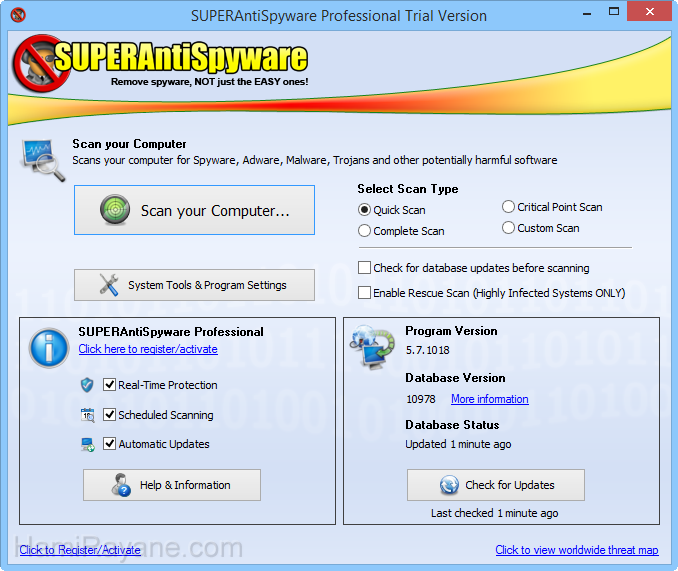Click the Real-Time Protection shield icon

87,385
